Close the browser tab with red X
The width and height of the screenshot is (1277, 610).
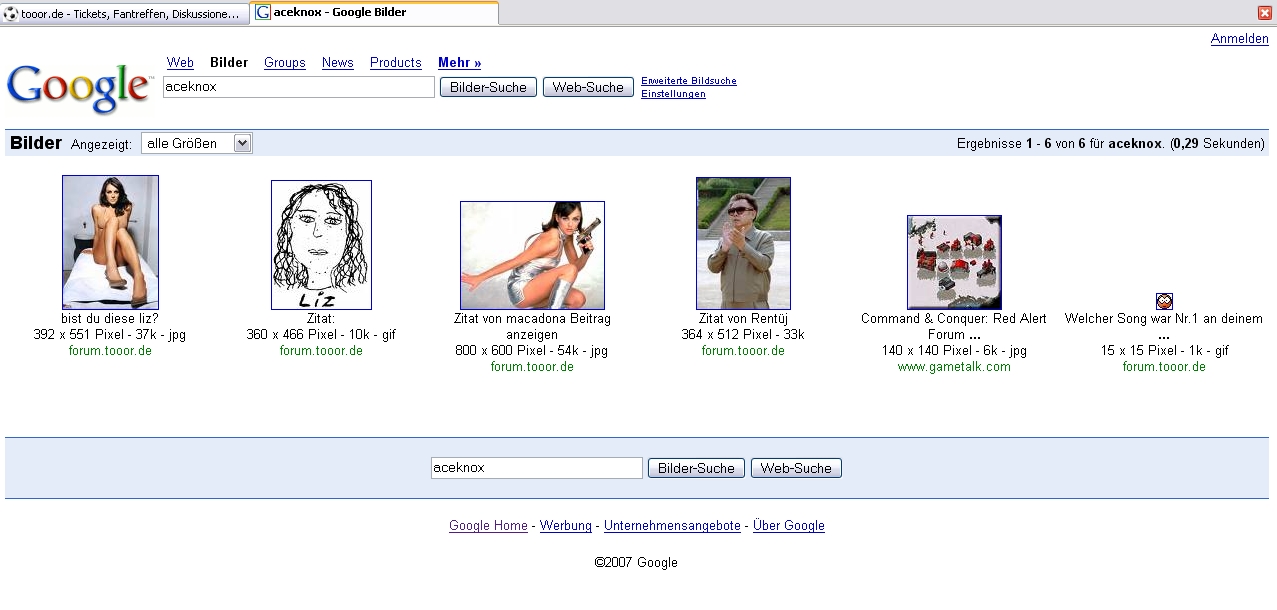point(1264,13)
